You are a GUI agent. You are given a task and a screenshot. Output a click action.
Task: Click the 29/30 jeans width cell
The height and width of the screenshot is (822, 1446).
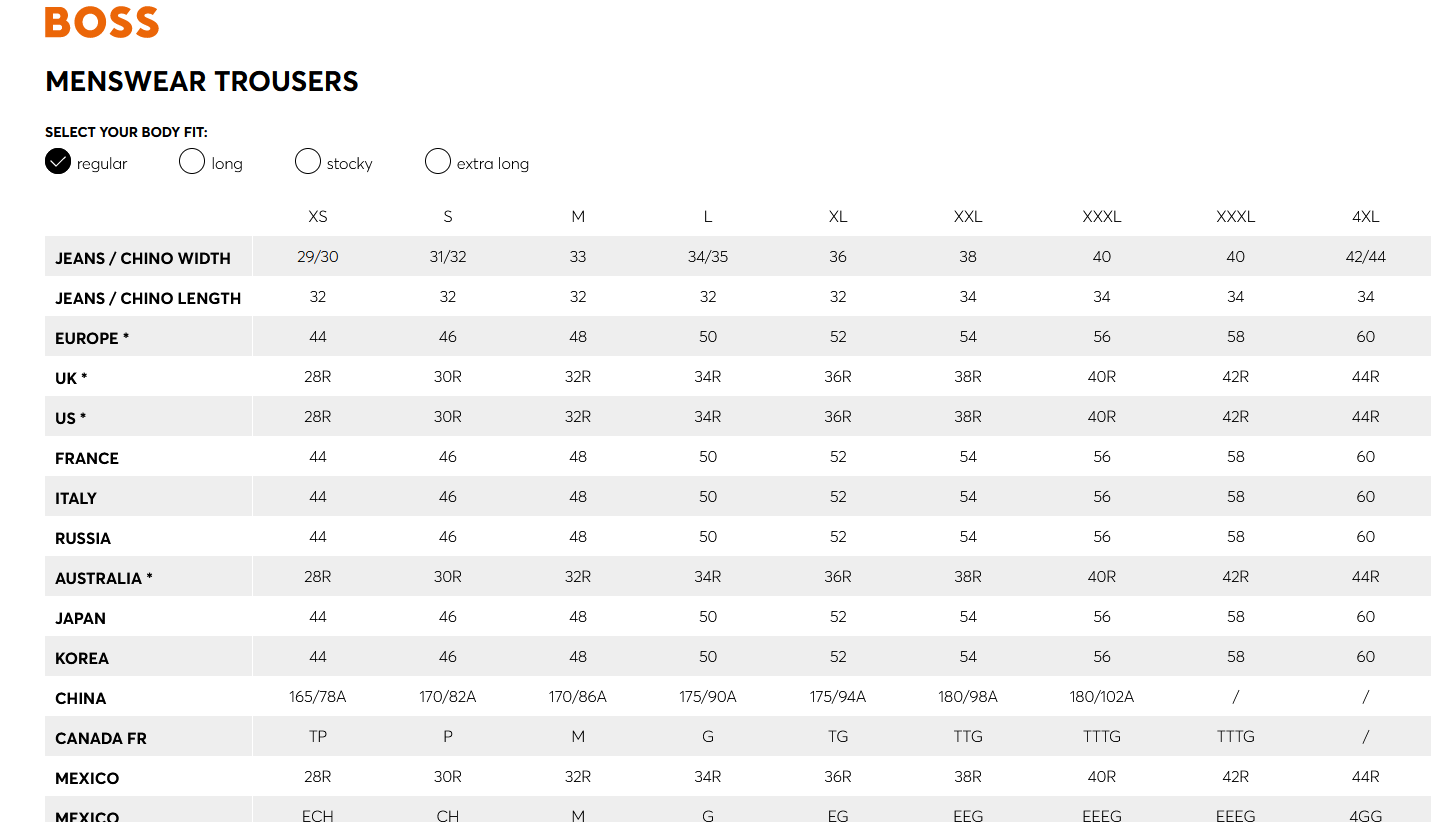coord(318,257)
